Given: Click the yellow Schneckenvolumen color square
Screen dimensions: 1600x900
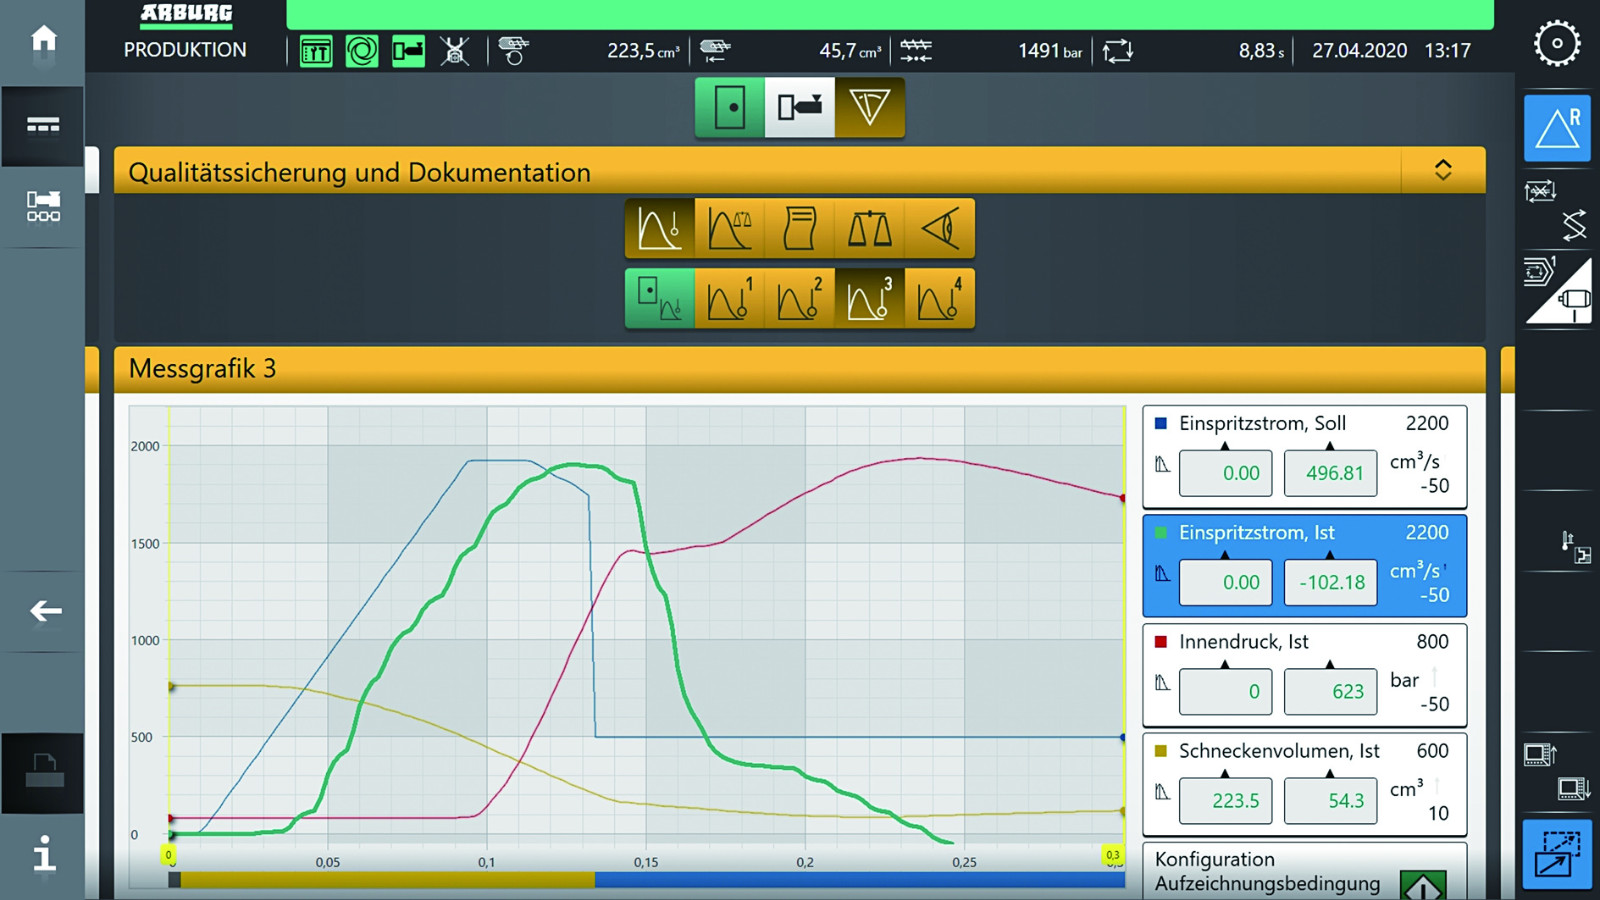Looking at the screenshot, I should 1161,750.
